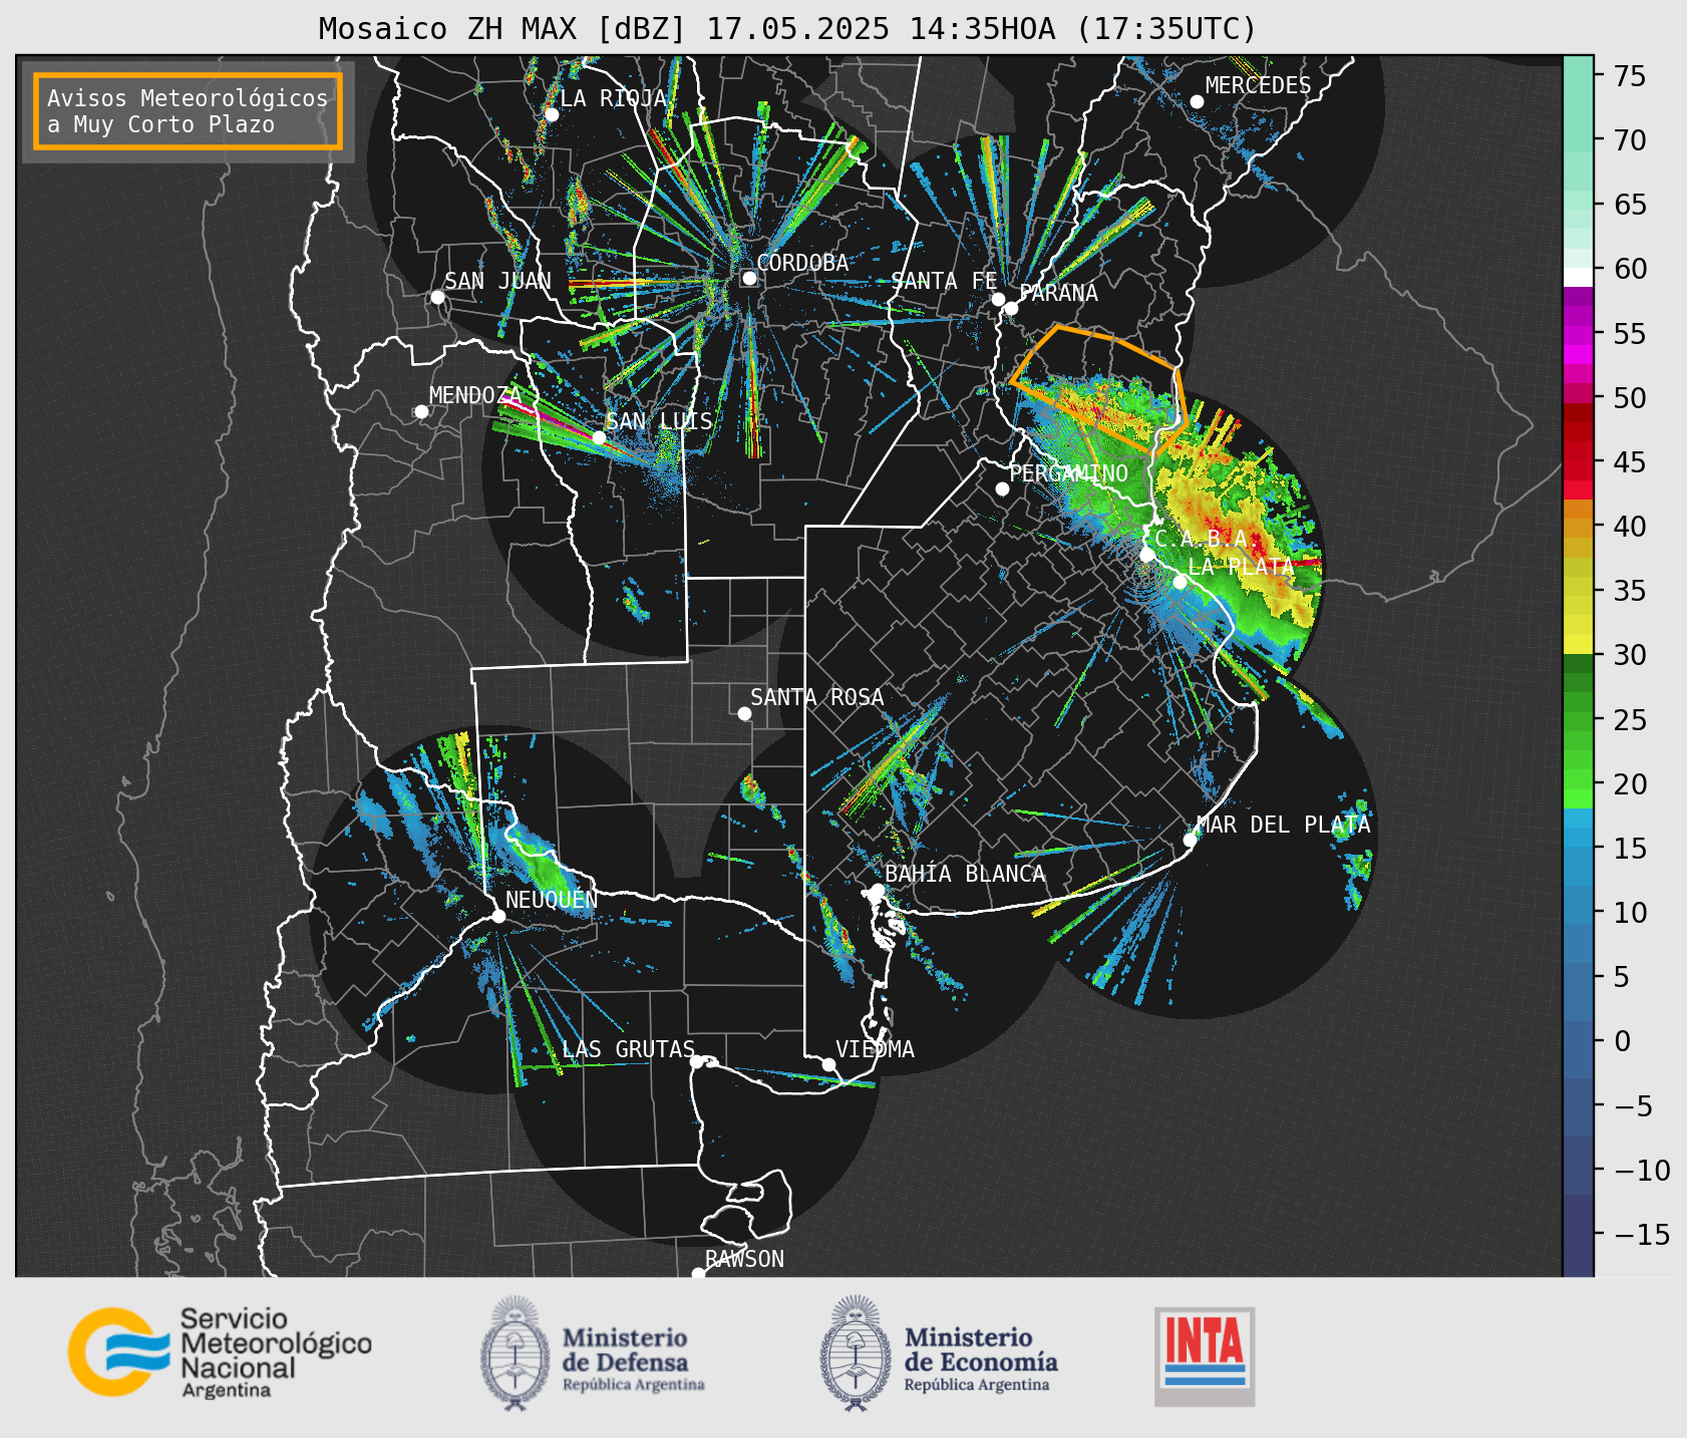Click the MERCEDES city marker dot
The width and height of the screenshot is (1687, 1438).
pyautogui.click(x=1197, y=102)
